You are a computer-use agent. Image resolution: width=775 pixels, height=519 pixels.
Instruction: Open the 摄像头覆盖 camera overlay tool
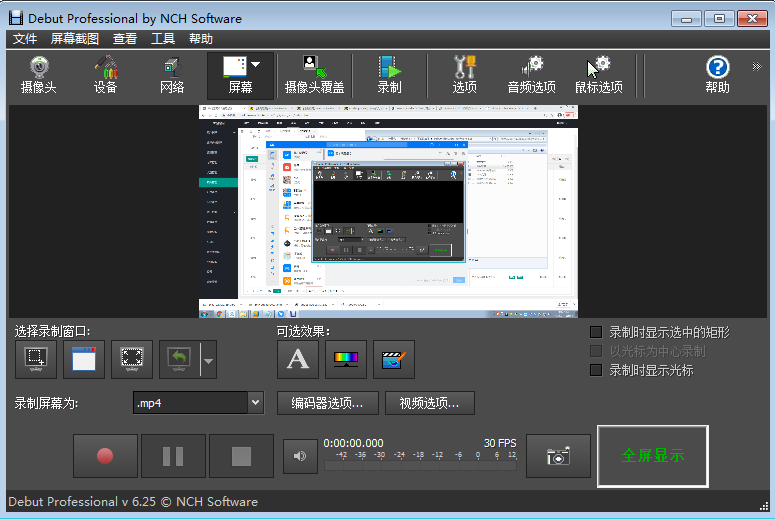coord(314,75)
